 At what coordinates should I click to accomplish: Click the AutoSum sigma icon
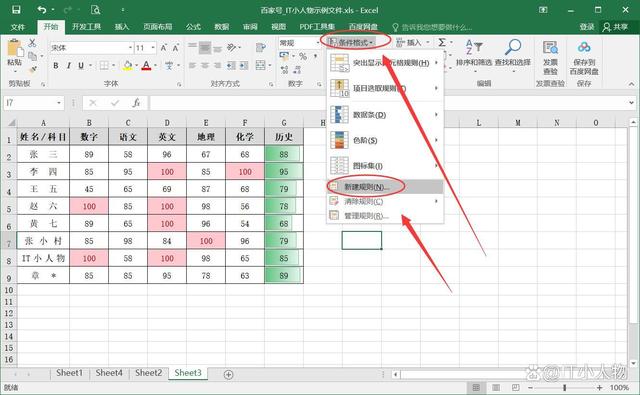[442, 42]
